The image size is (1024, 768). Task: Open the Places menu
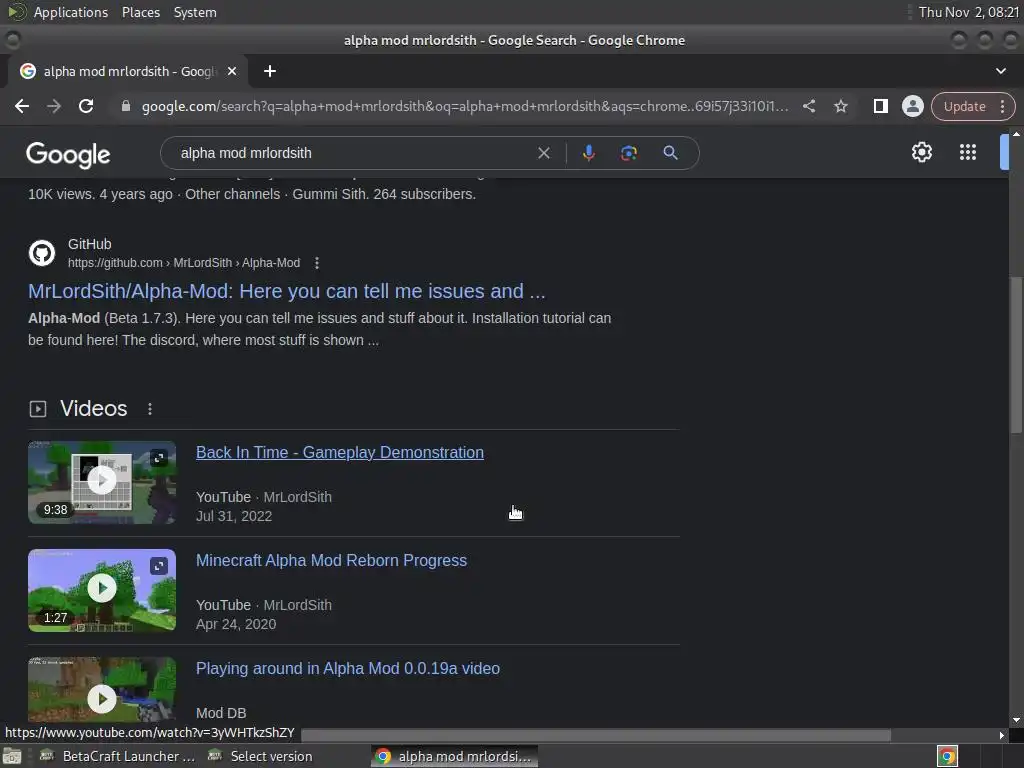click(141, 12)
